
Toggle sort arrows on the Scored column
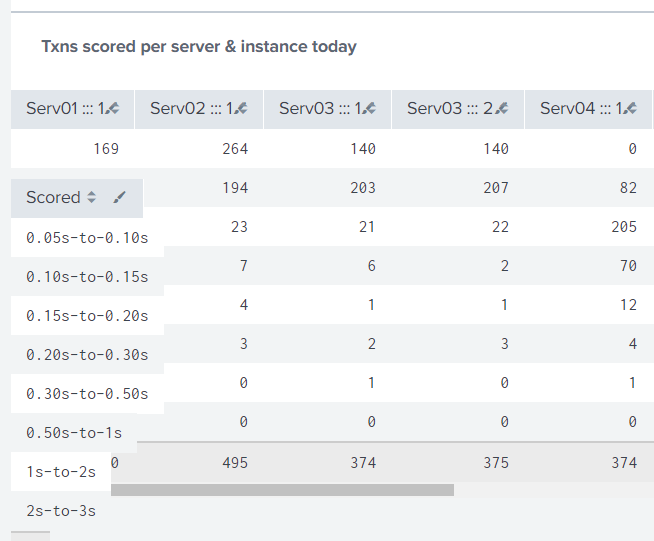tap(92, 198)
